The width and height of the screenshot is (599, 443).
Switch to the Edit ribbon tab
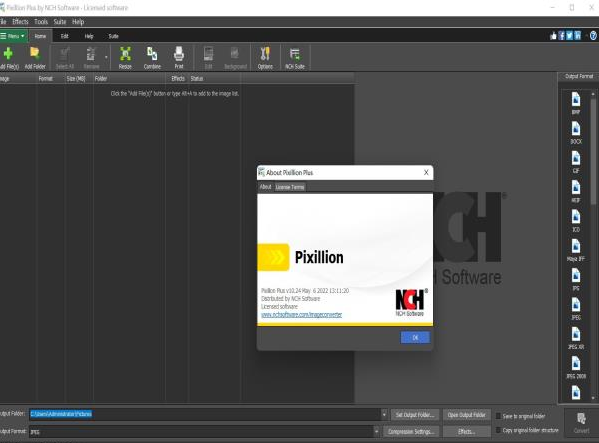[x=65, y=36]
